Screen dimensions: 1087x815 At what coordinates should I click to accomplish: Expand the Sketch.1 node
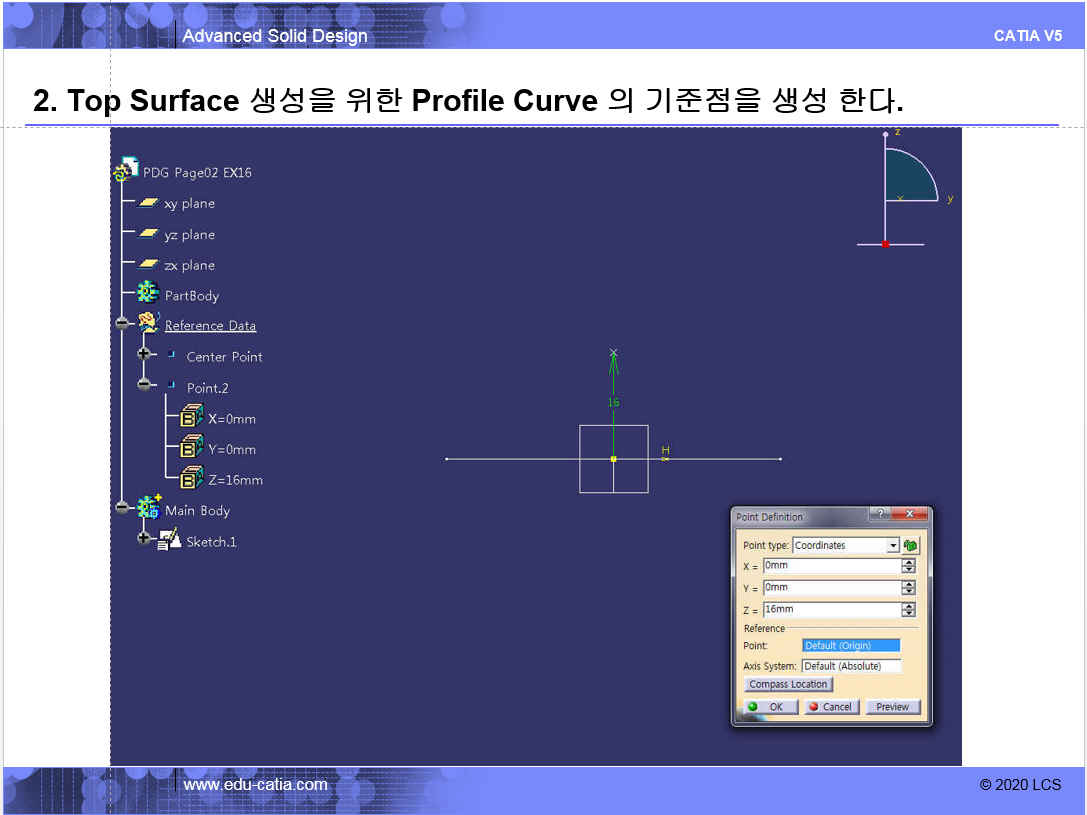coord(144,538)
